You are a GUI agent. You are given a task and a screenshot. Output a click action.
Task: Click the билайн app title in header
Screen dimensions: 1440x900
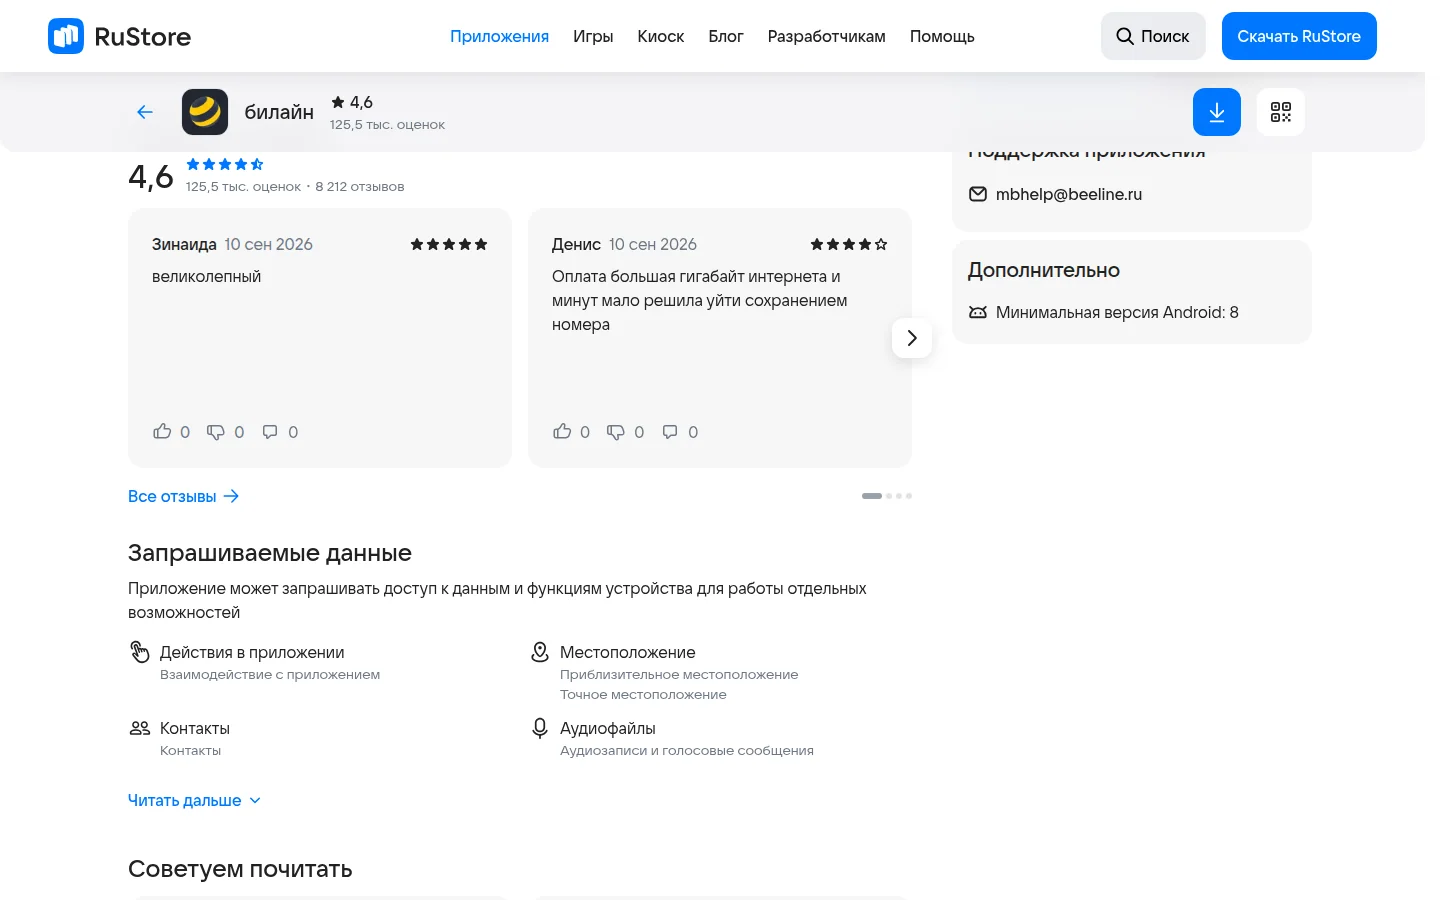279,112
